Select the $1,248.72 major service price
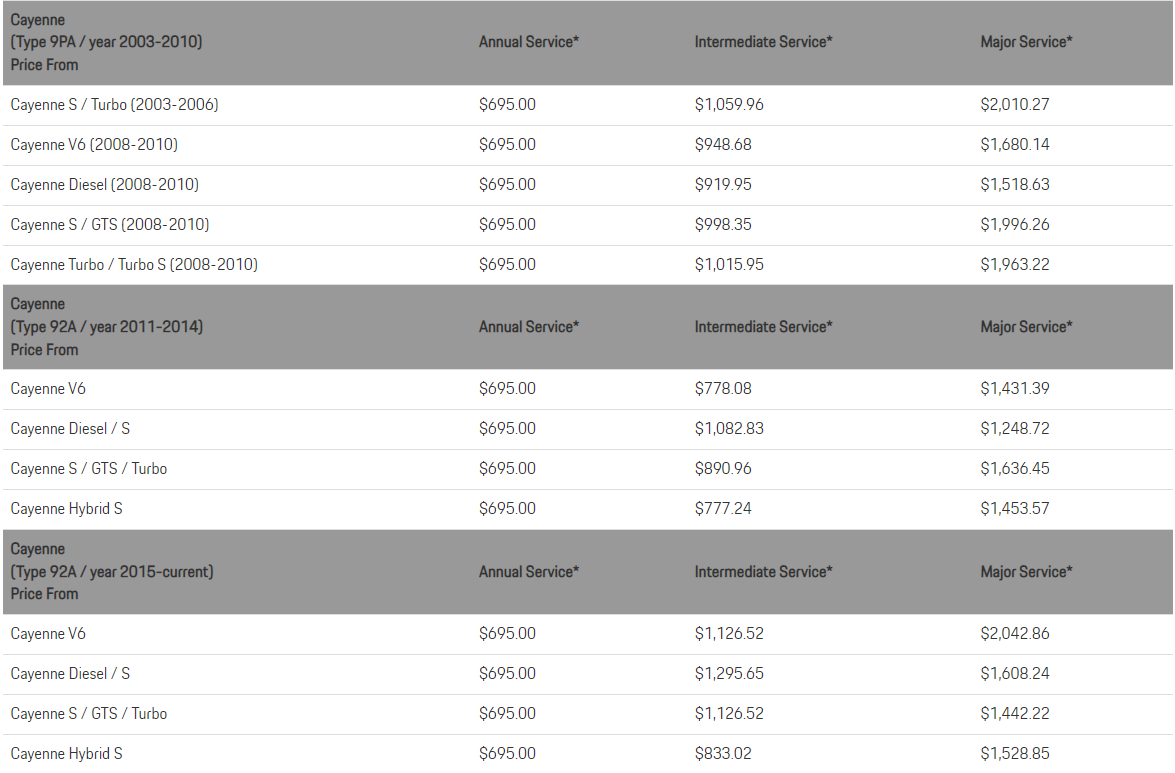This screenshot has height=773, width=1175. pyautogui.click(x=1014, y=429)
